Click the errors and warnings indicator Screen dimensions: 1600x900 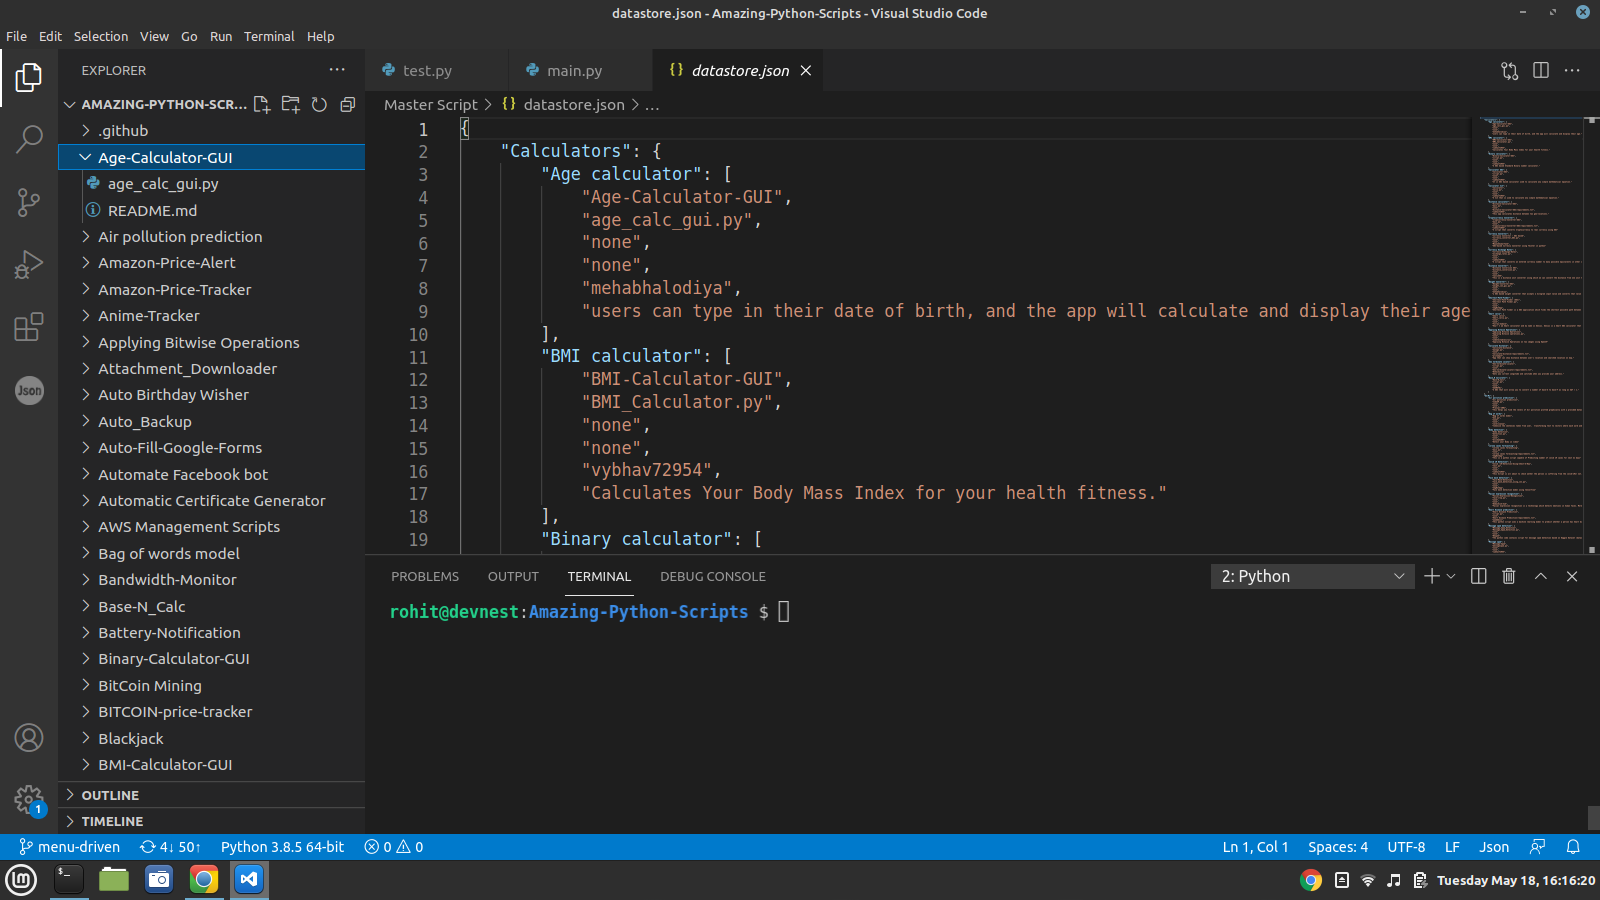coord(394,847)
